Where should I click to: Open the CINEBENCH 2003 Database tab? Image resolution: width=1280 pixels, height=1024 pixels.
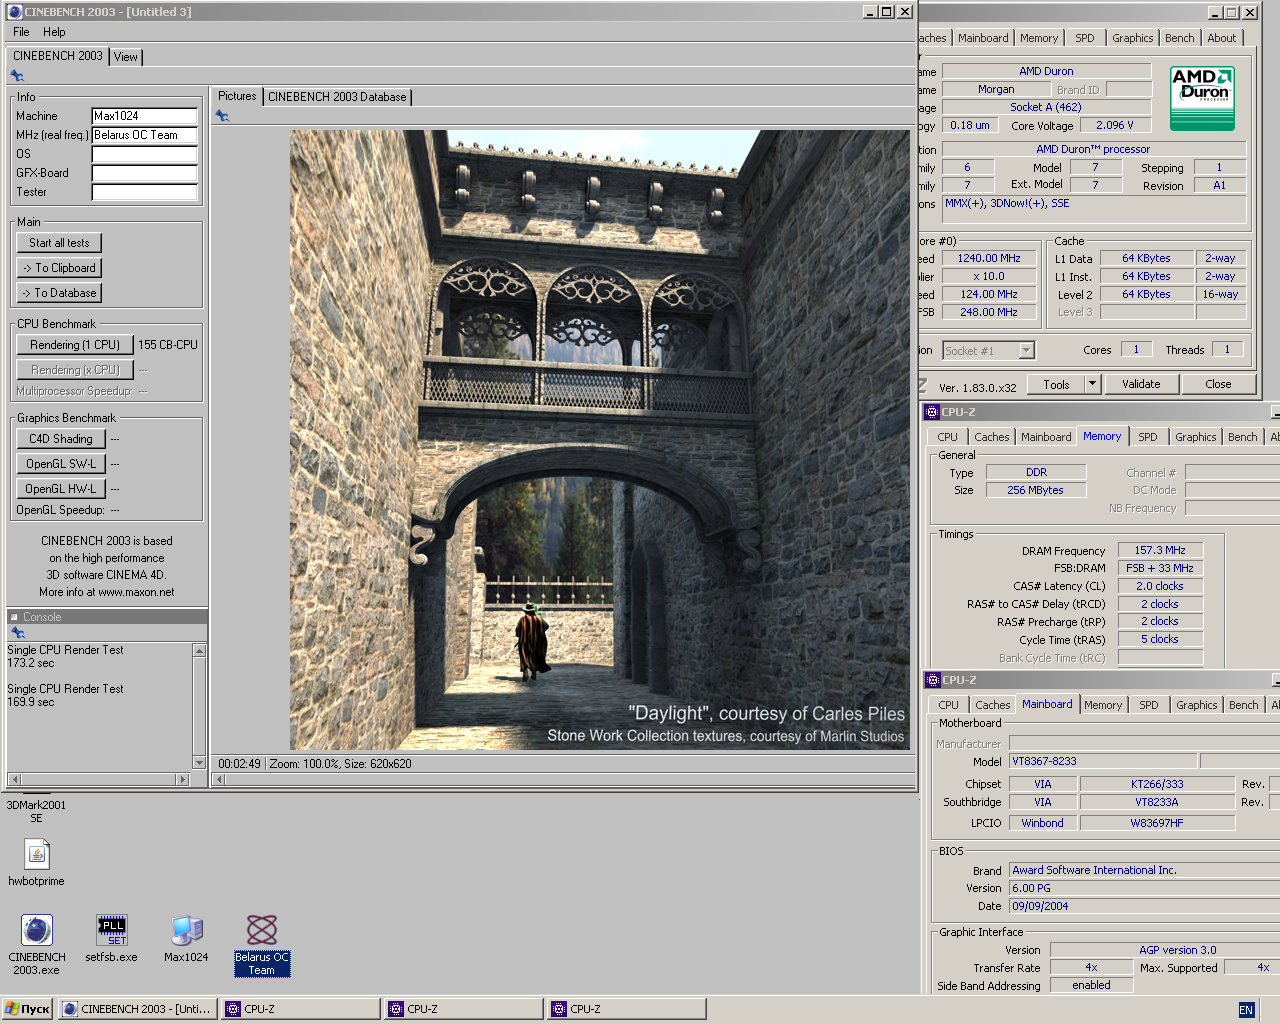point(337,97)
